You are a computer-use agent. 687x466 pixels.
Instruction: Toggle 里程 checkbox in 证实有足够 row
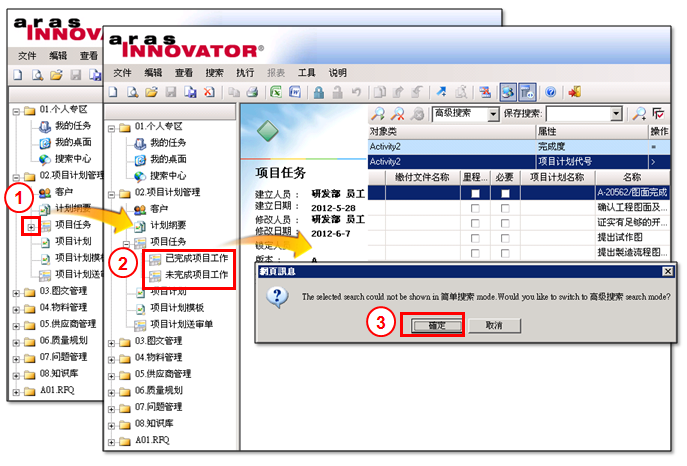(475, 223)
